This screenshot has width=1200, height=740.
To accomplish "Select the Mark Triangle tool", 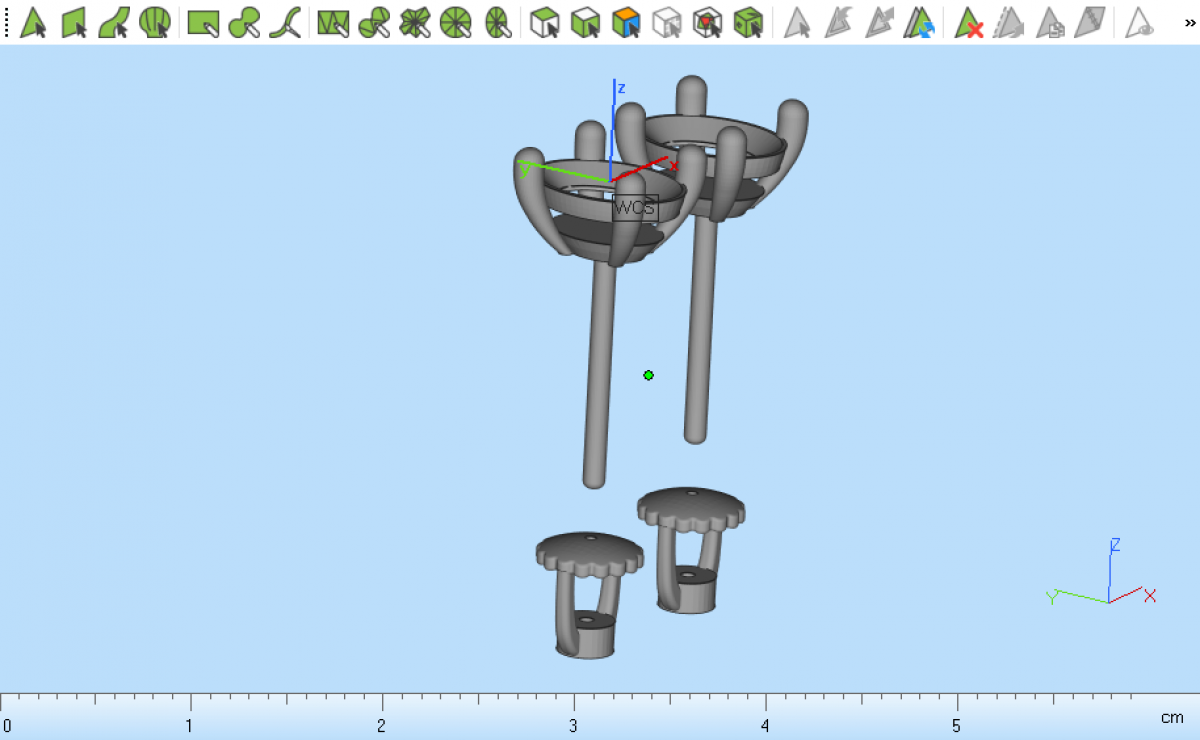I will point(34,22).
